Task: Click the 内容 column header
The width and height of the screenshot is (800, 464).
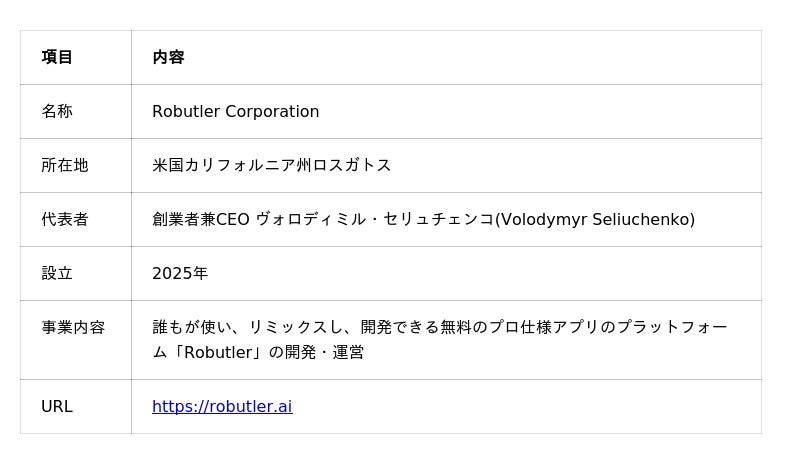Action: pos(168,57)
